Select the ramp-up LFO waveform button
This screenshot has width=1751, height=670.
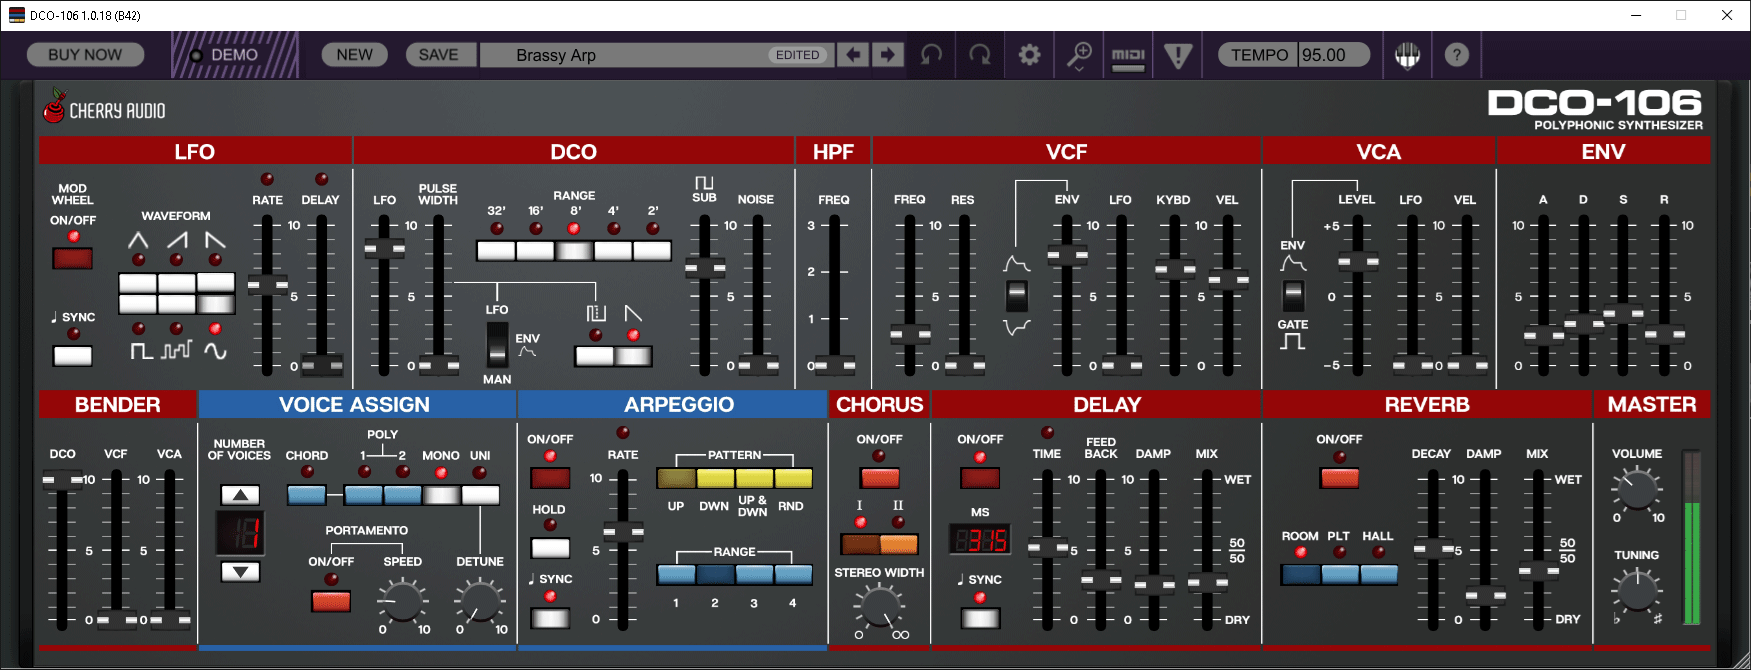pos(176,283)
